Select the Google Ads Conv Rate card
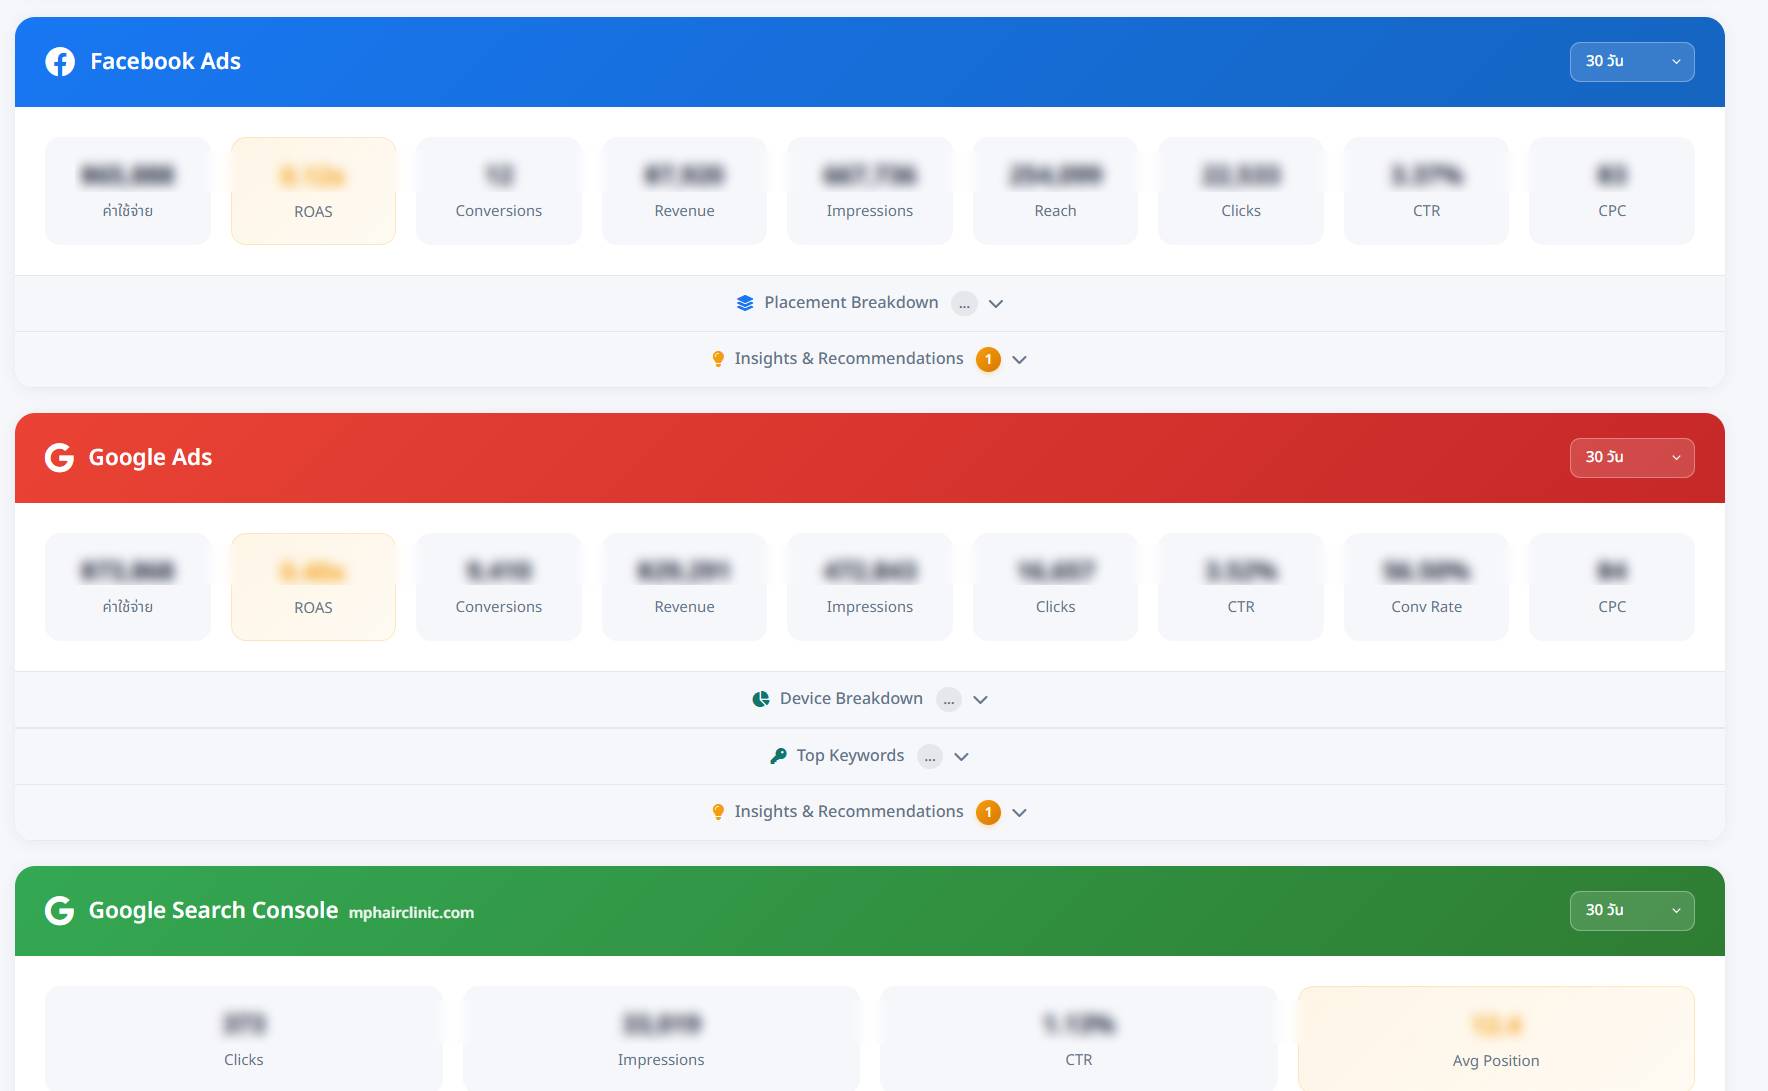 point(1426,587)
